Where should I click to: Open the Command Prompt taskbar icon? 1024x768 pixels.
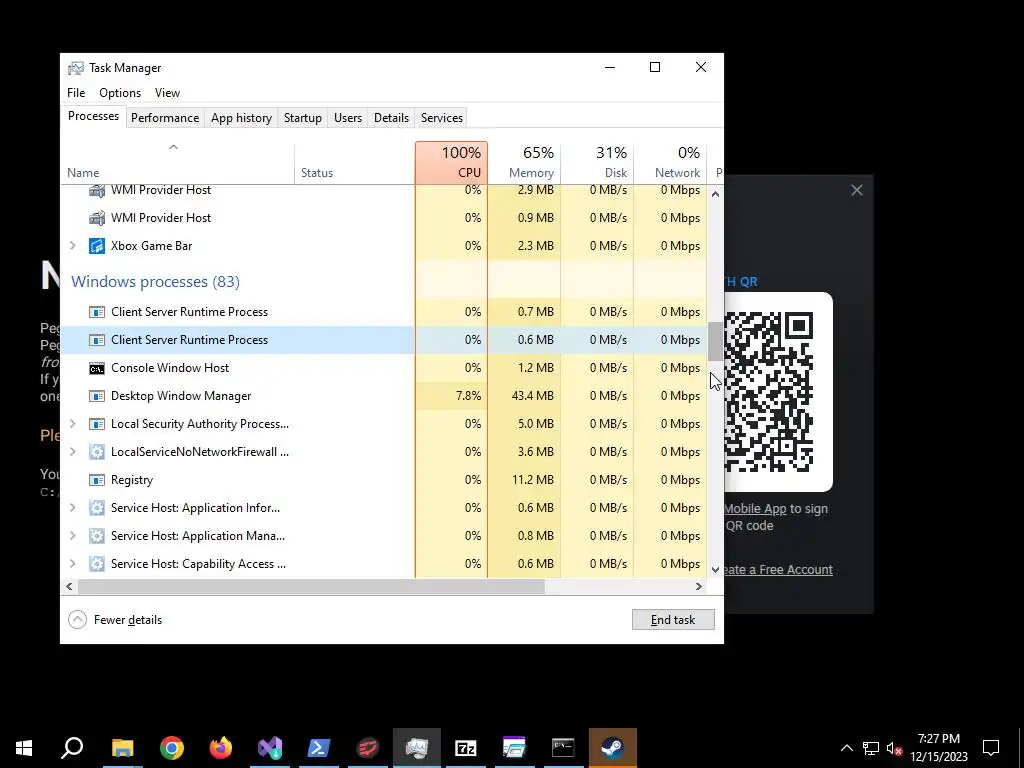tap(563, 748)
